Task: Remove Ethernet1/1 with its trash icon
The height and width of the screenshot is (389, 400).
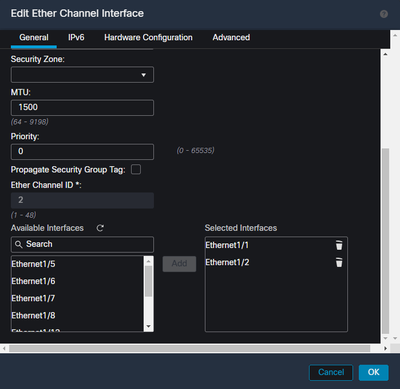Action: click(x=339, y=245)
